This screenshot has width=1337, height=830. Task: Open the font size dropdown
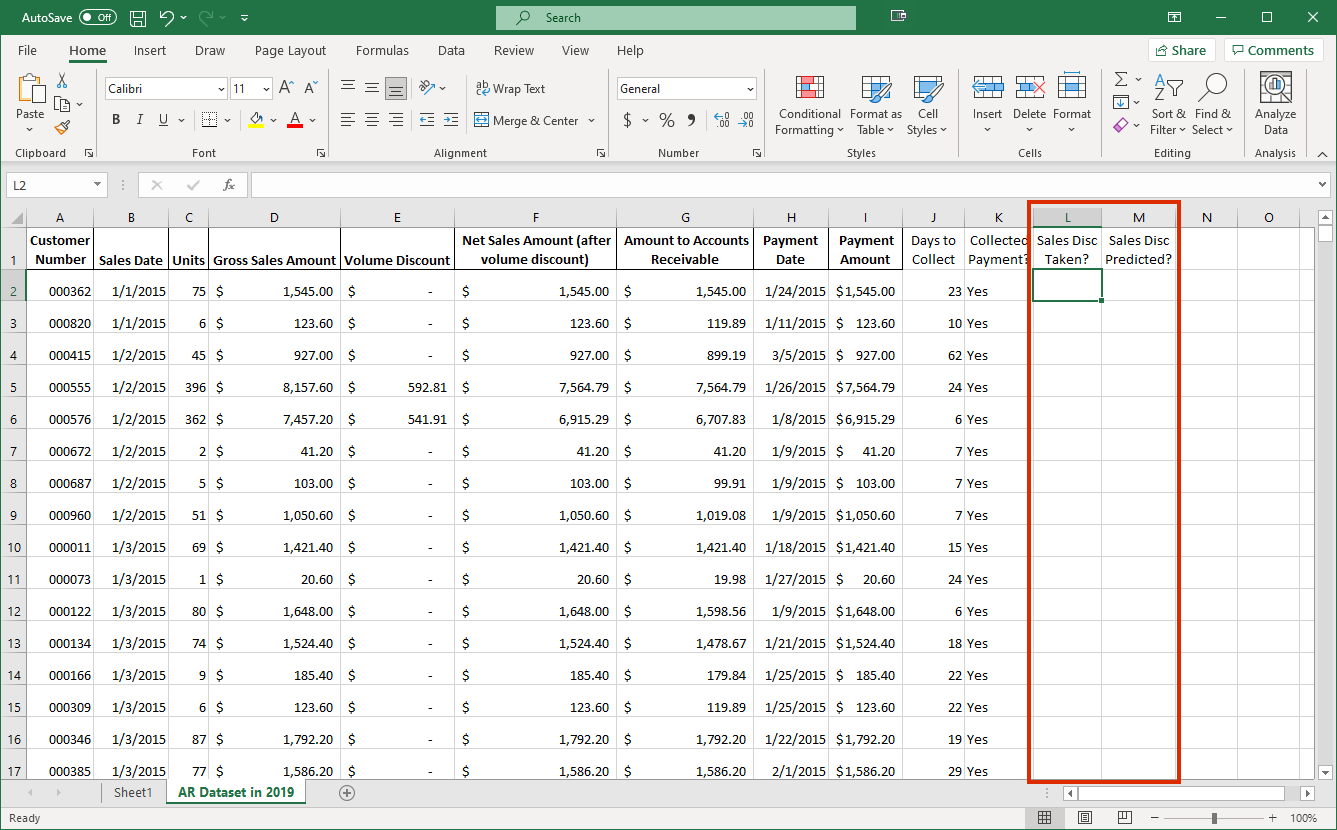(x=265, y=89)
